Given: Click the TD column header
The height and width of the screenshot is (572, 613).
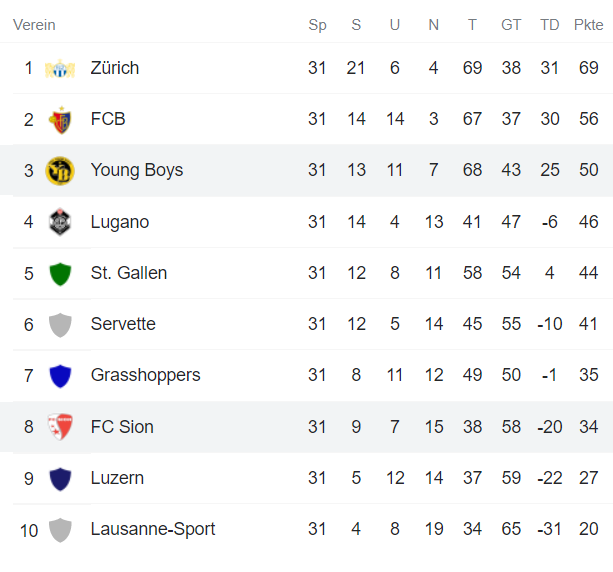Looking at the screenshot, I should (550, 25).
